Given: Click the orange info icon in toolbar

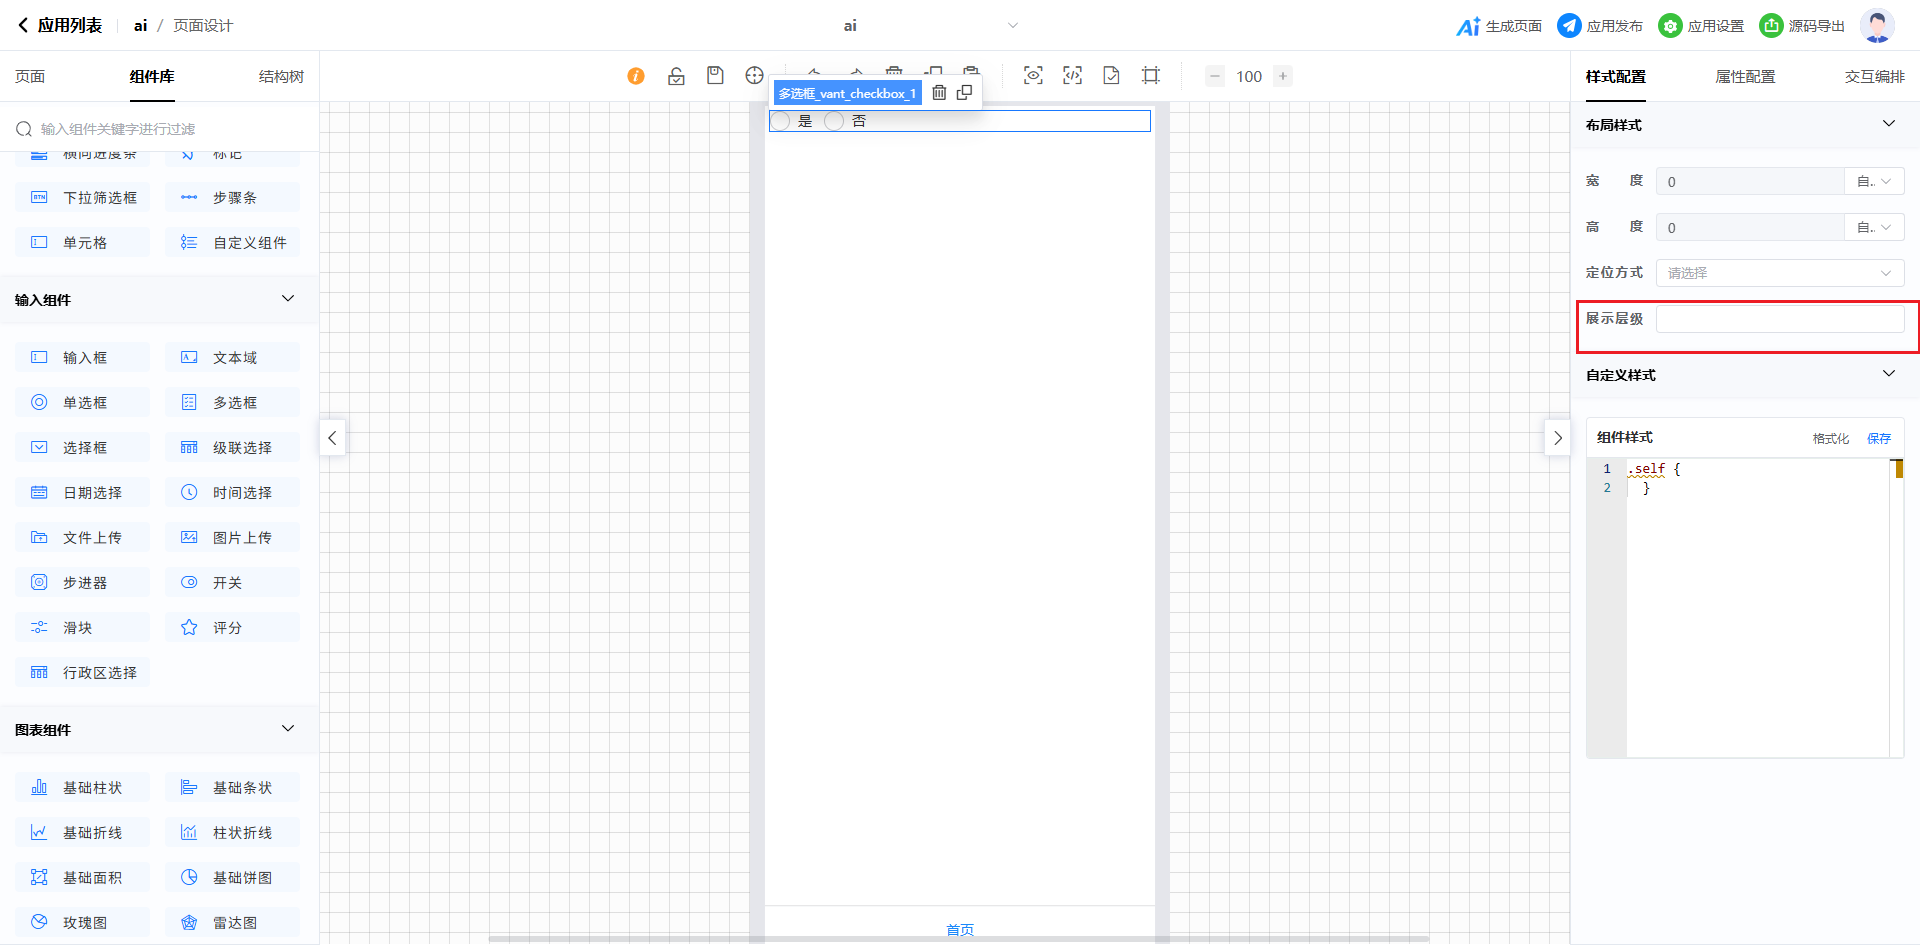Looking at the screenshot, I should pyautogui.click(x=636, y=76).
